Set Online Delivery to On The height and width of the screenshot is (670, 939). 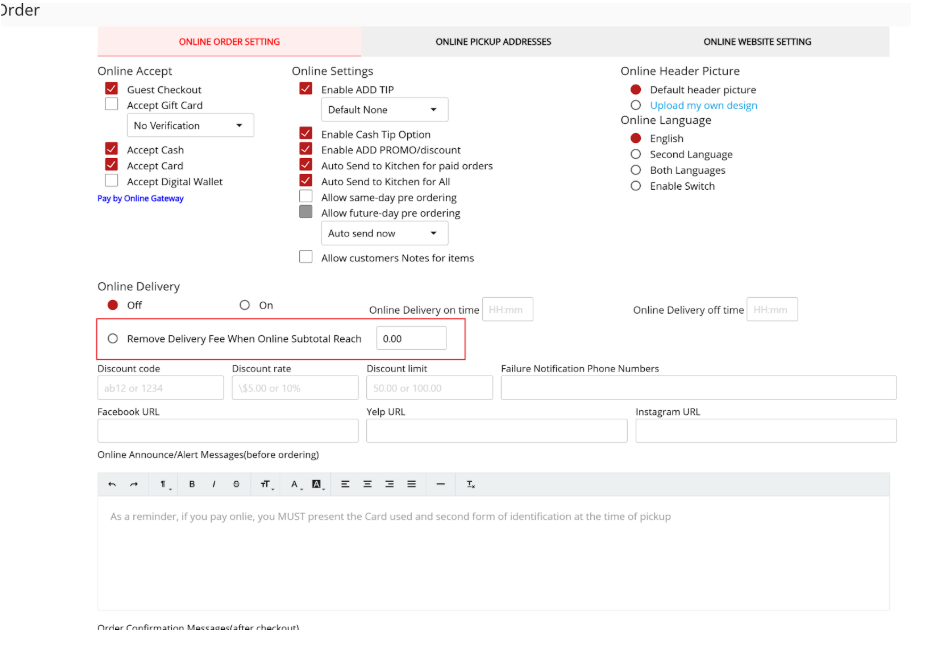click(x=244, y=305)
